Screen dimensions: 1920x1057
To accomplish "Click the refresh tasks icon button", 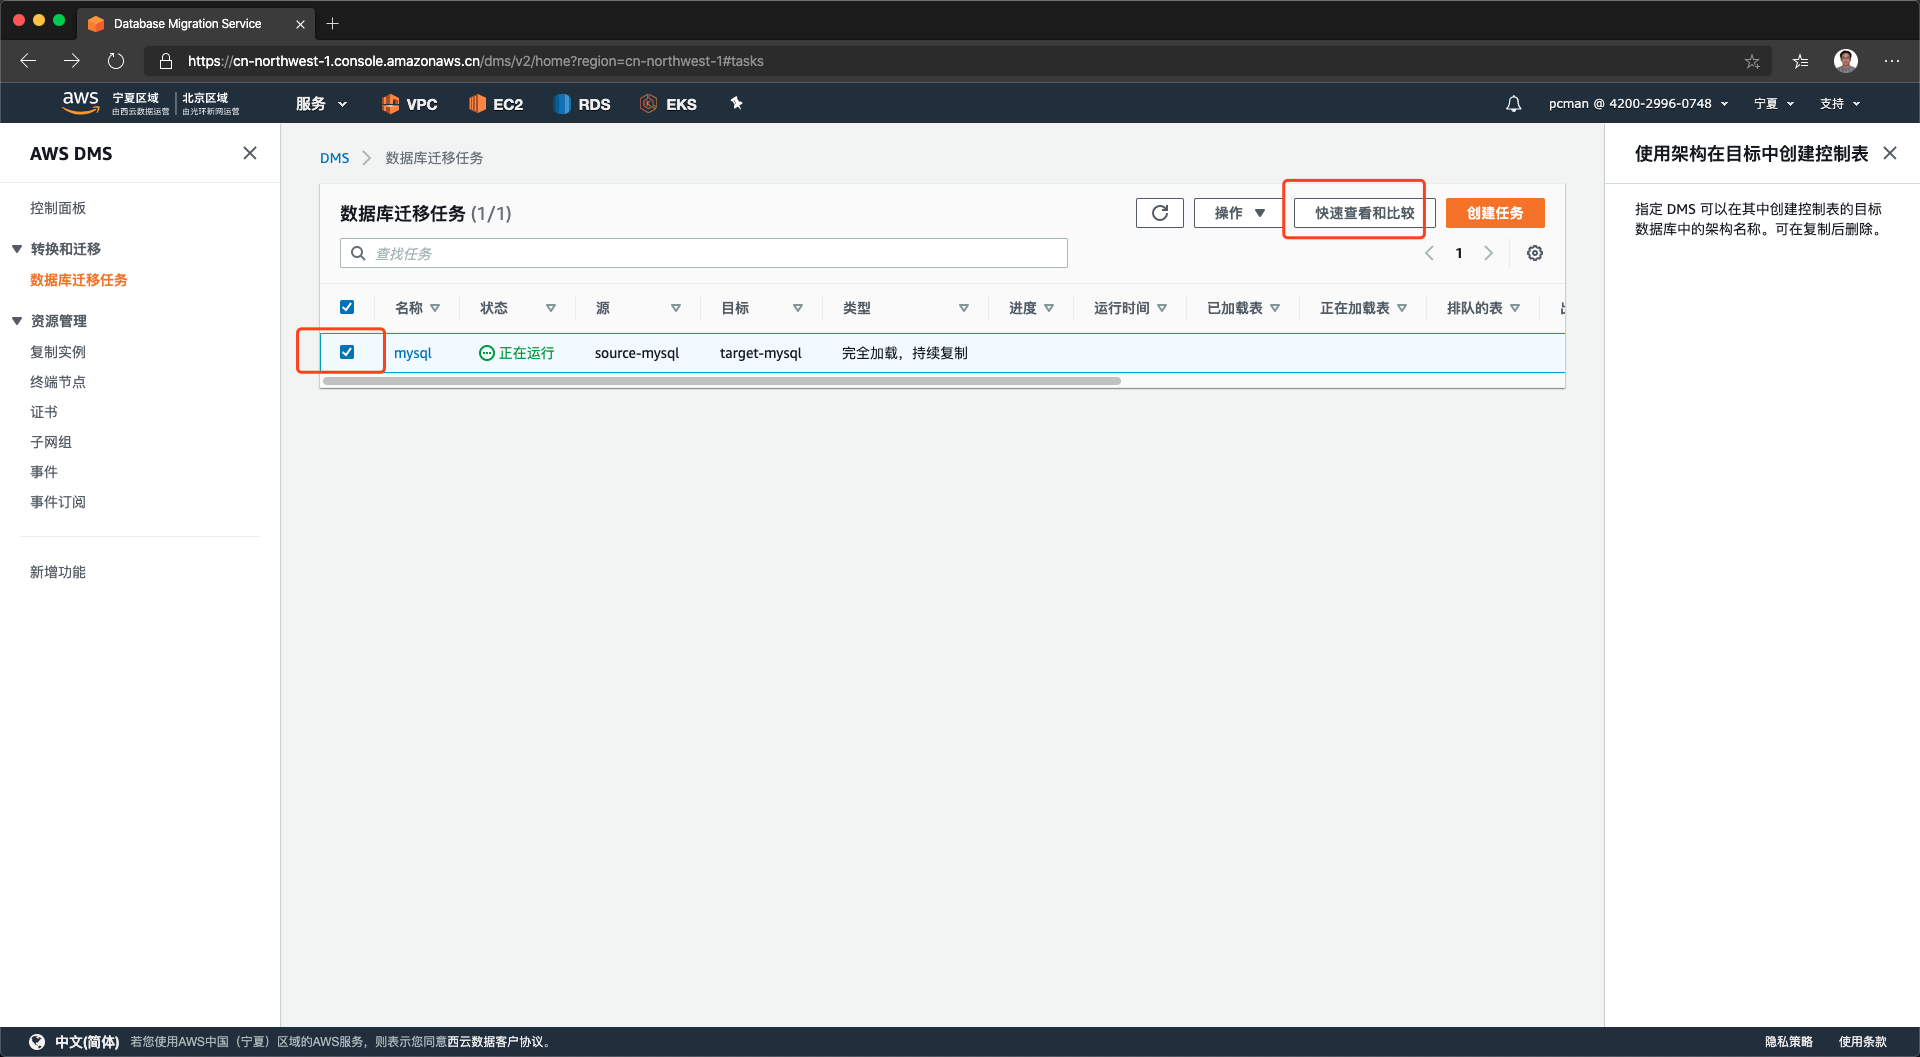I will [x=1159, y=213].
